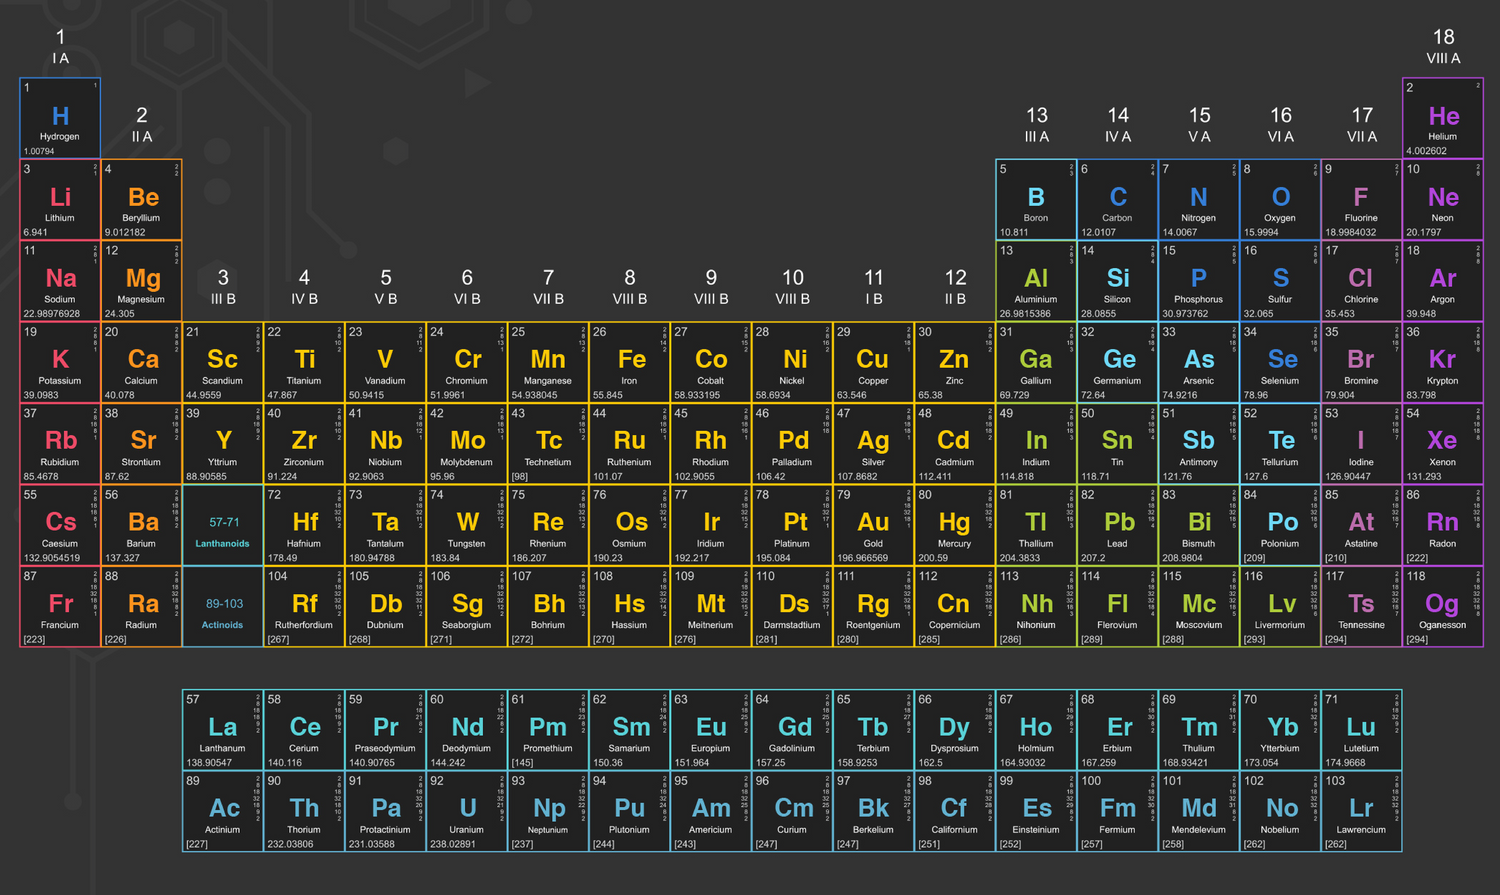Screen dimensions: 1500x895
Task: Click the Neon noble gas tile
Action: (x=1441, y=198)
